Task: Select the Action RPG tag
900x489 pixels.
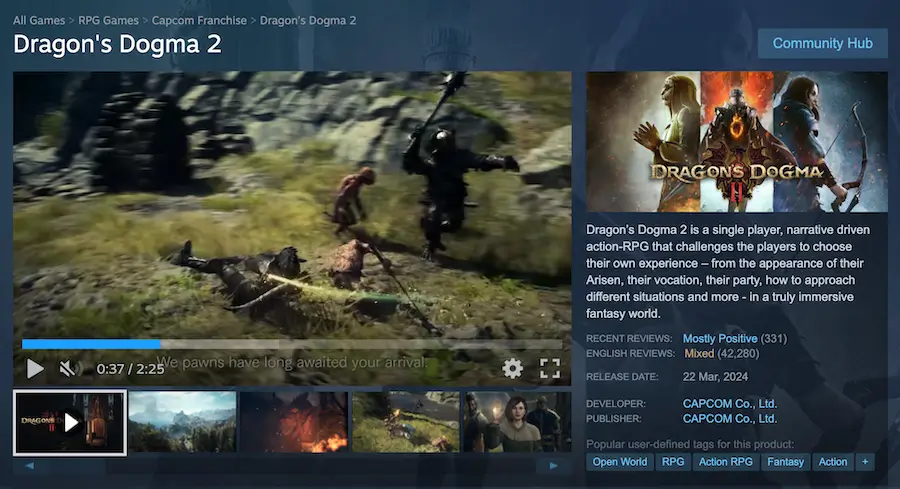Action: click(726, 462)
